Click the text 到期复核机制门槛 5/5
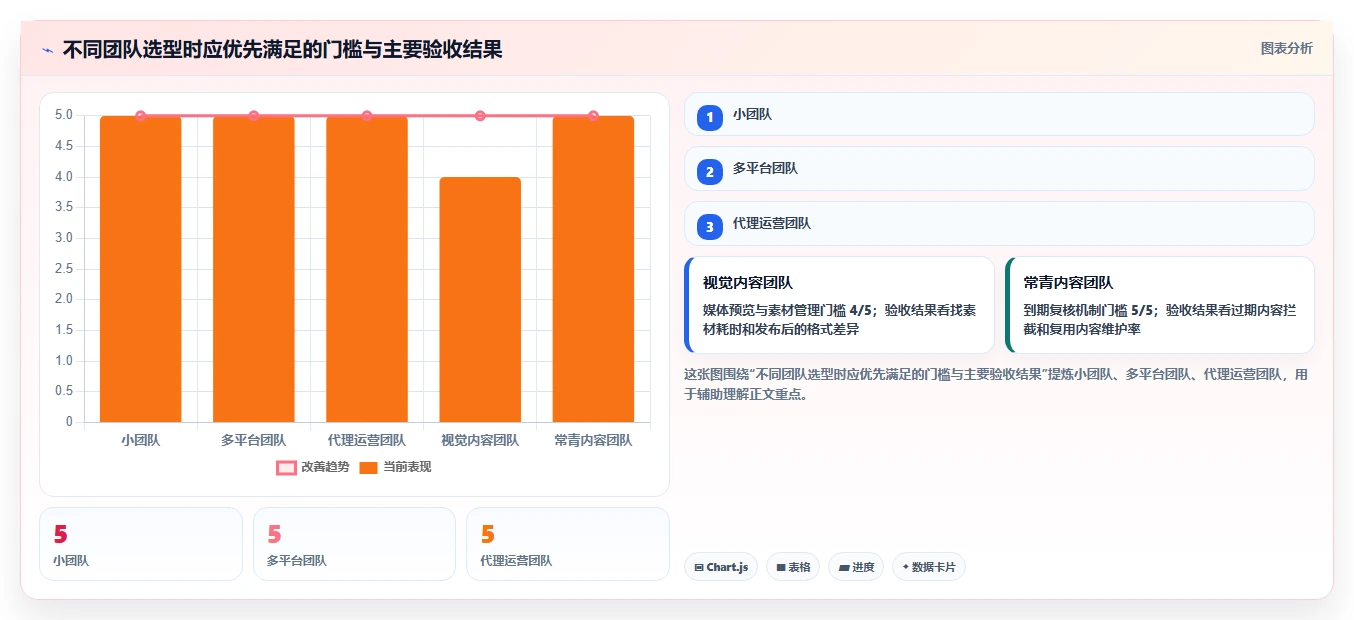The height and width of the screenshot is (620, 1354). click(1090, 311)
